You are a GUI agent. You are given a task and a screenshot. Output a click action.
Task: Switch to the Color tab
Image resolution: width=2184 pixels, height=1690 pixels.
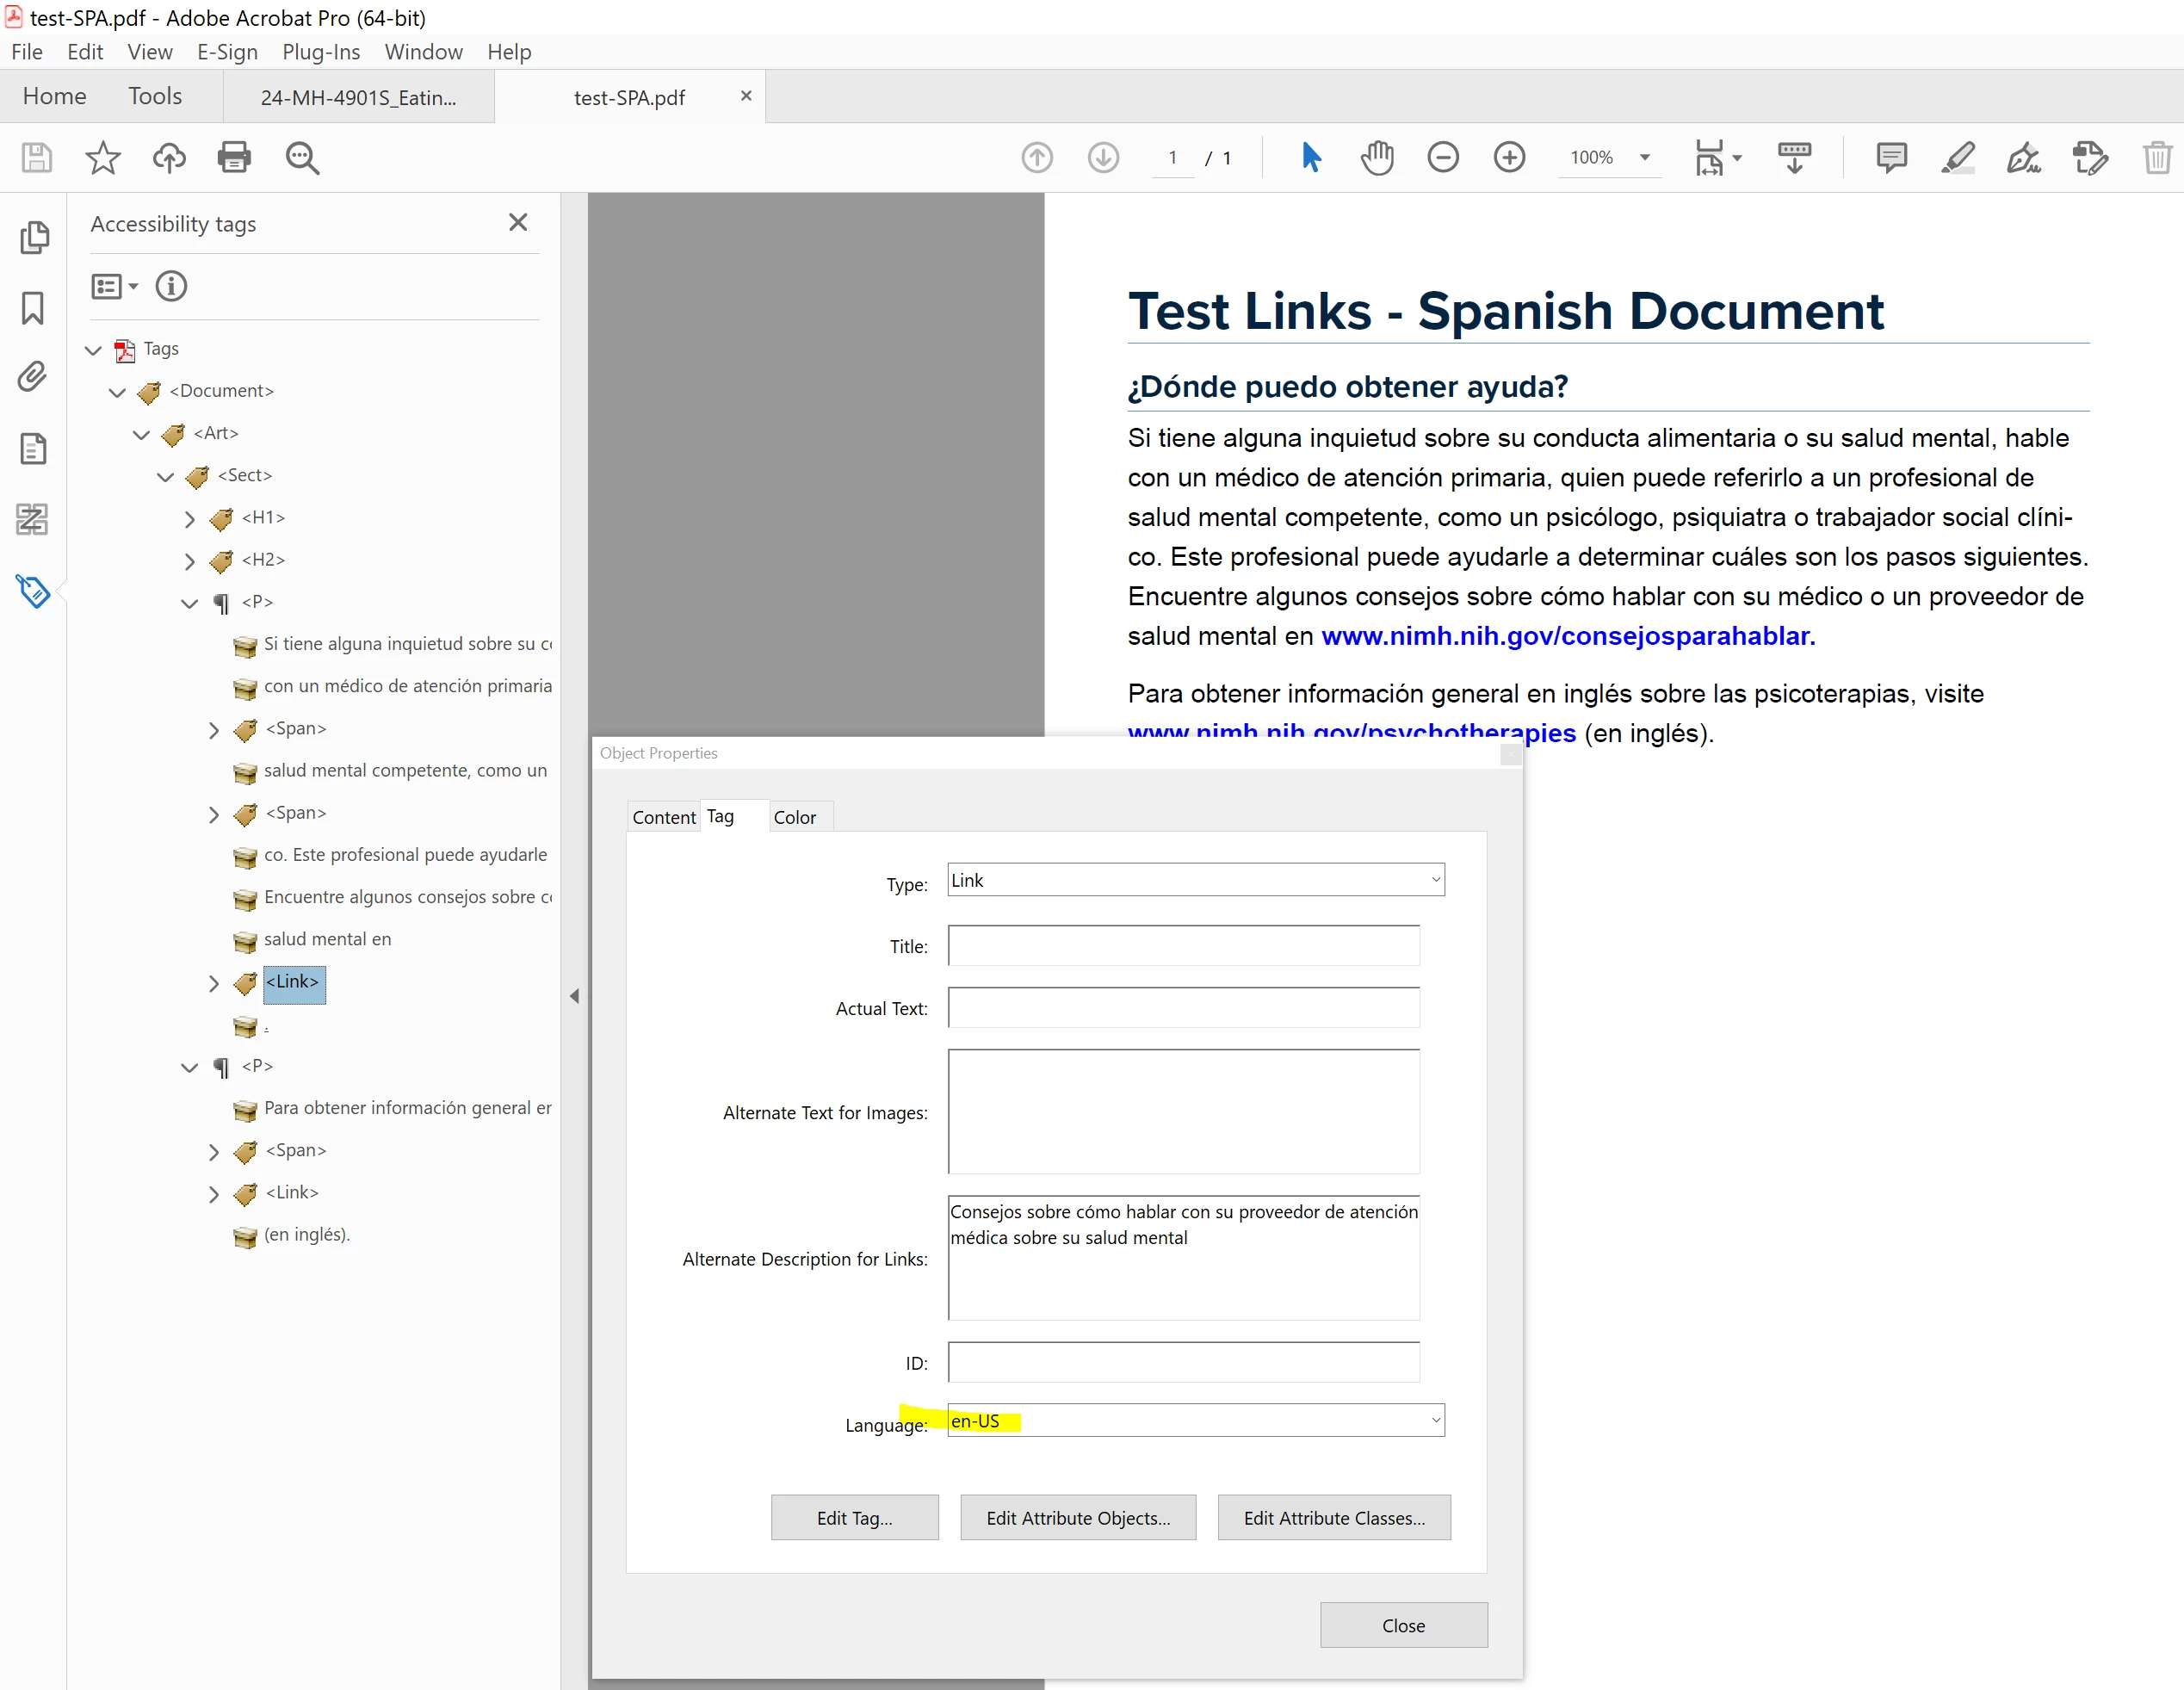[x=794, y=817]
